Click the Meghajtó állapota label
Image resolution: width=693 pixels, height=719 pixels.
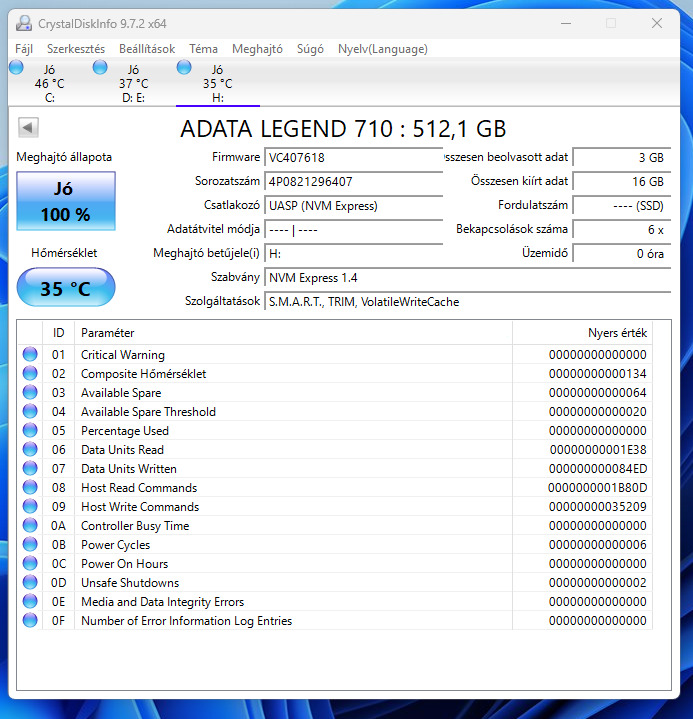click(x=64, y=157)
